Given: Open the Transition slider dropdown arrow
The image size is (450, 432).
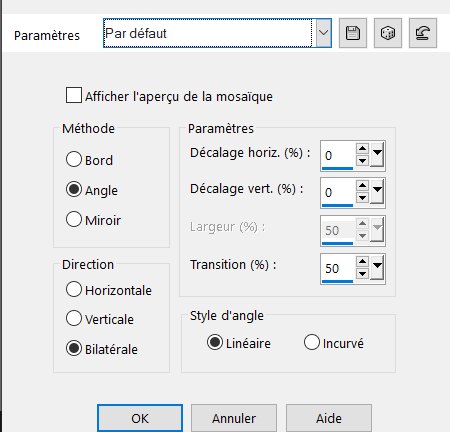Looking at the screenshot, I should 377,267.
